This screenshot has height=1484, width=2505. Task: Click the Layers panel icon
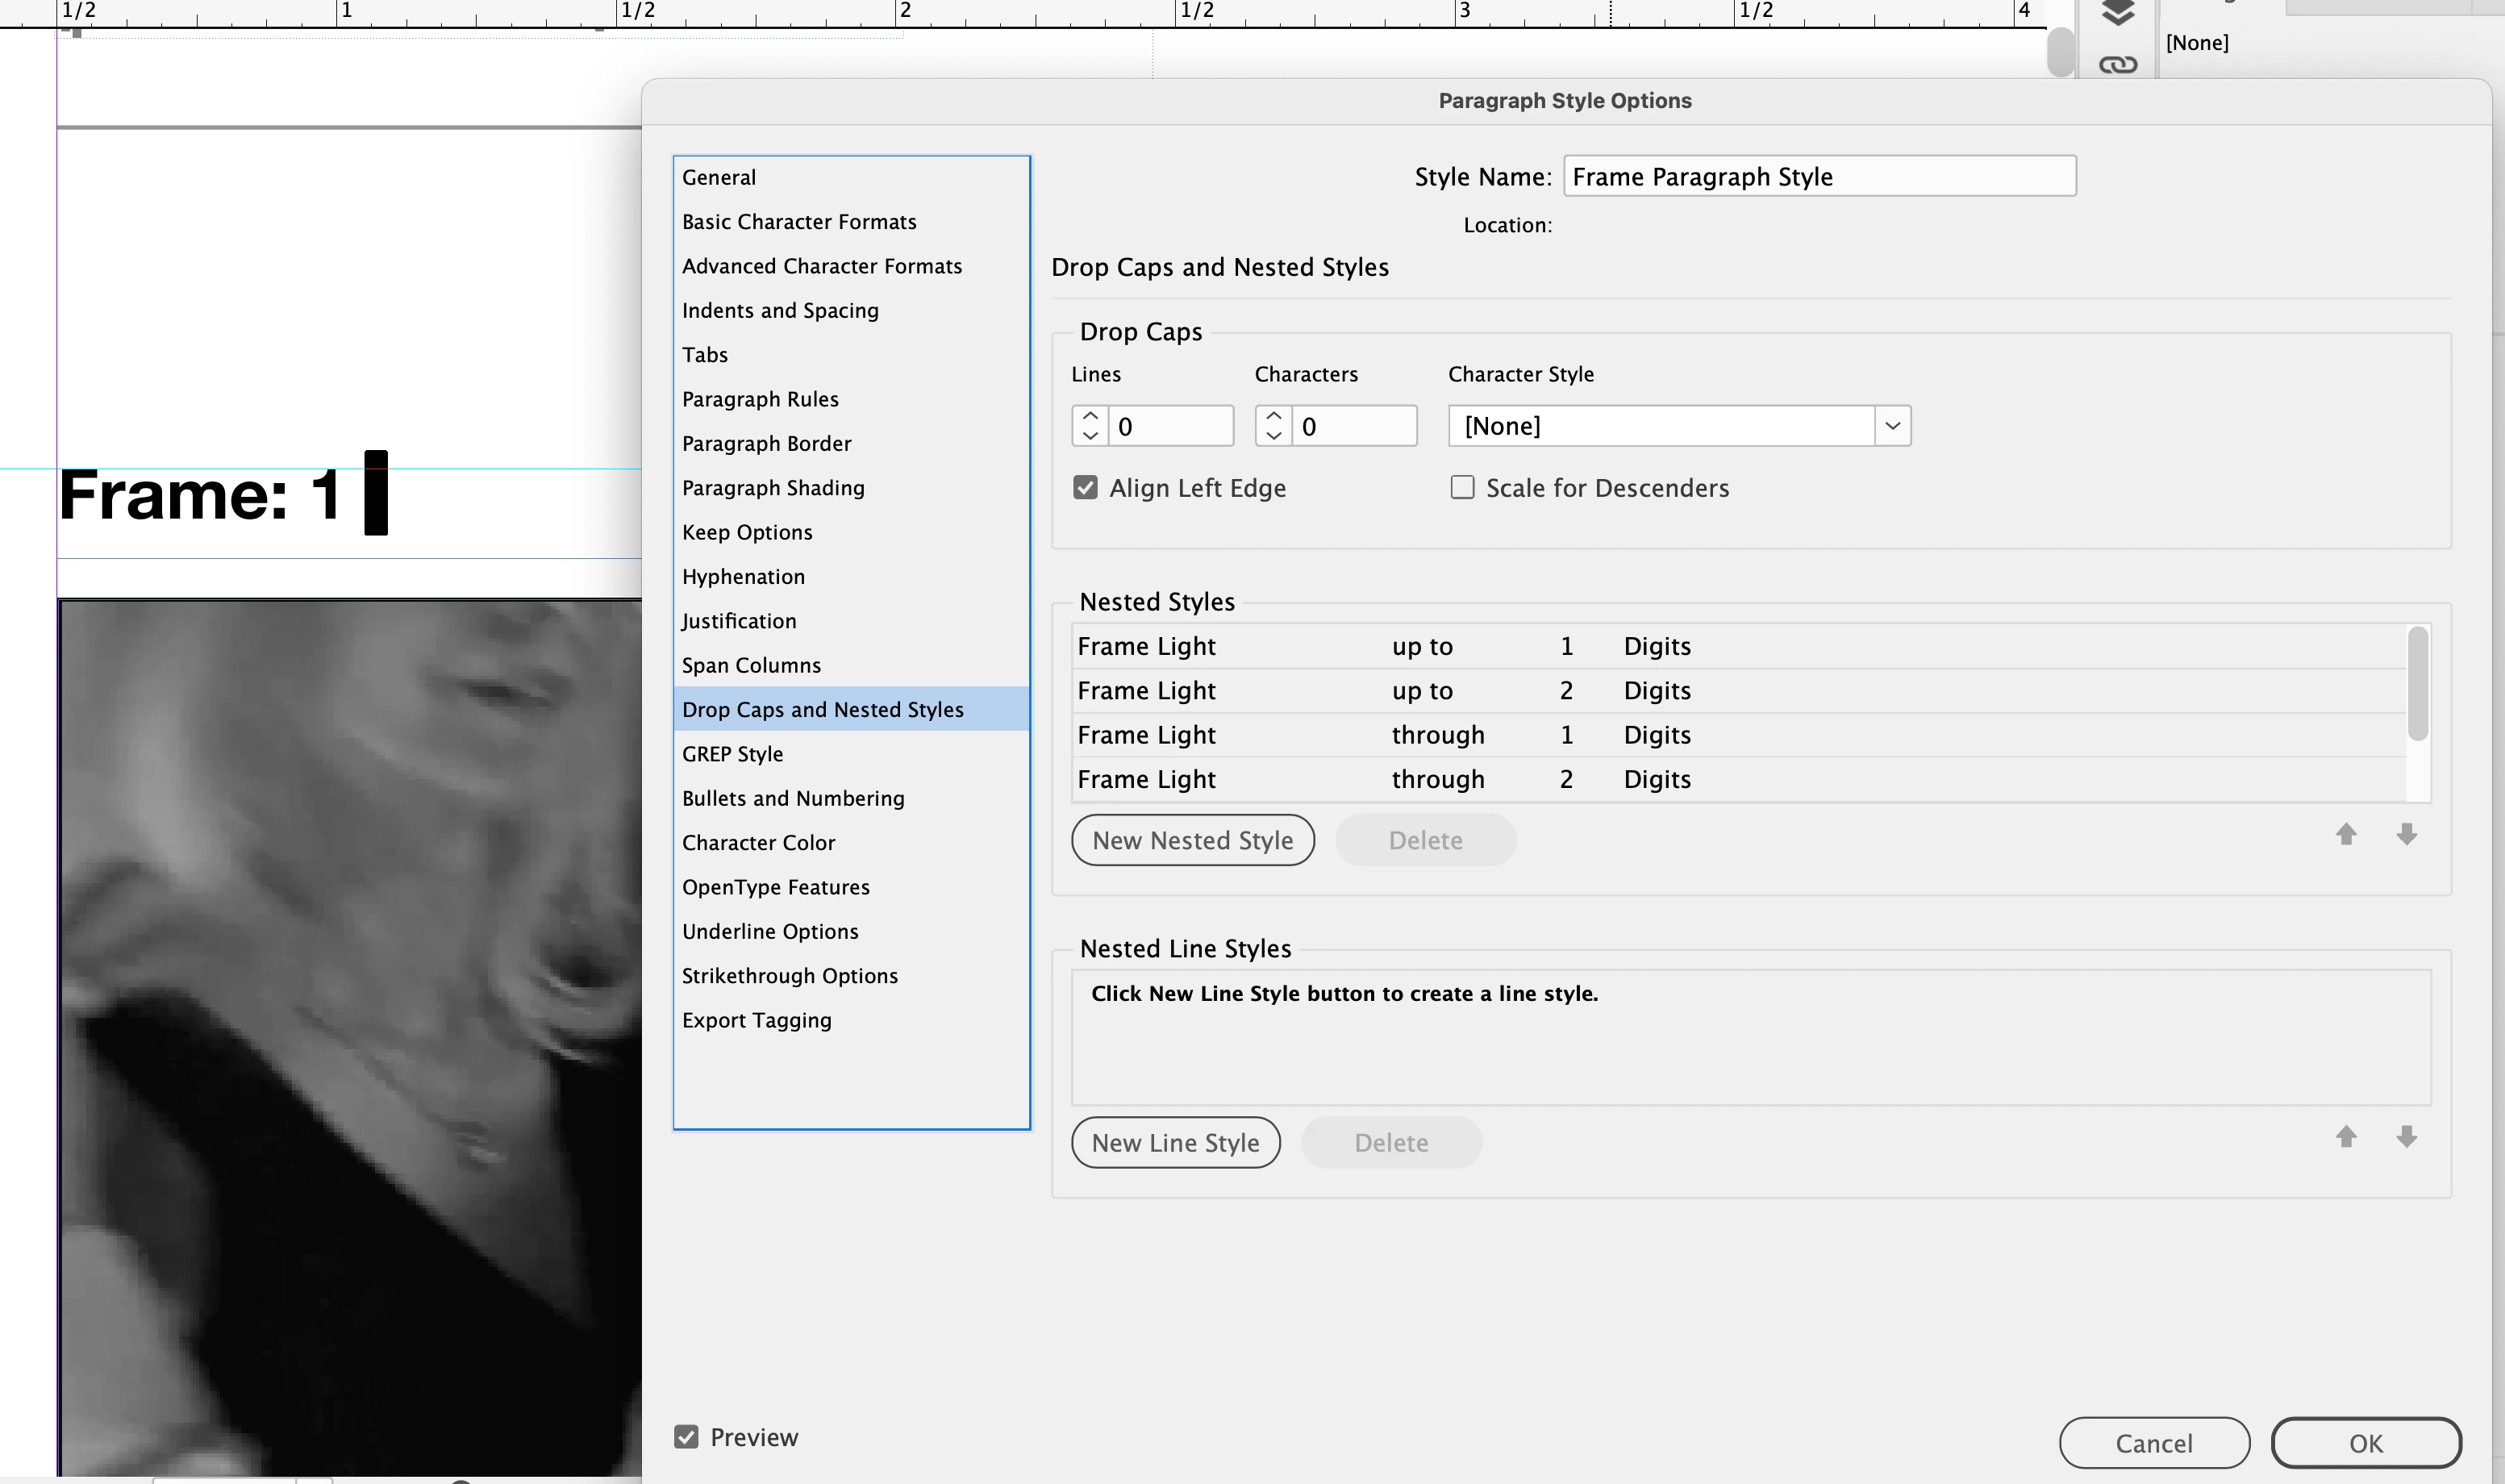[2117, 12]
